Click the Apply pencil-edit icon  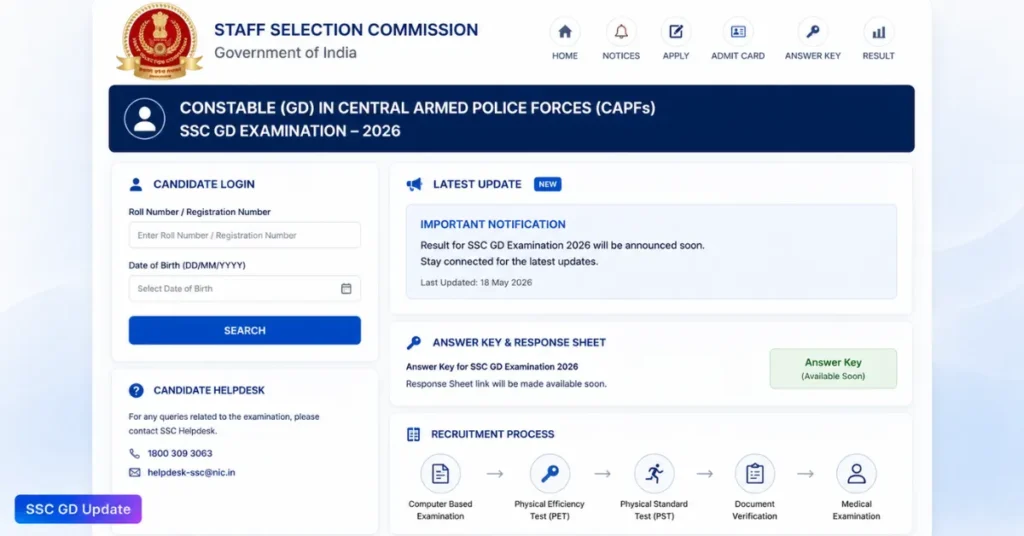point(676,31)
